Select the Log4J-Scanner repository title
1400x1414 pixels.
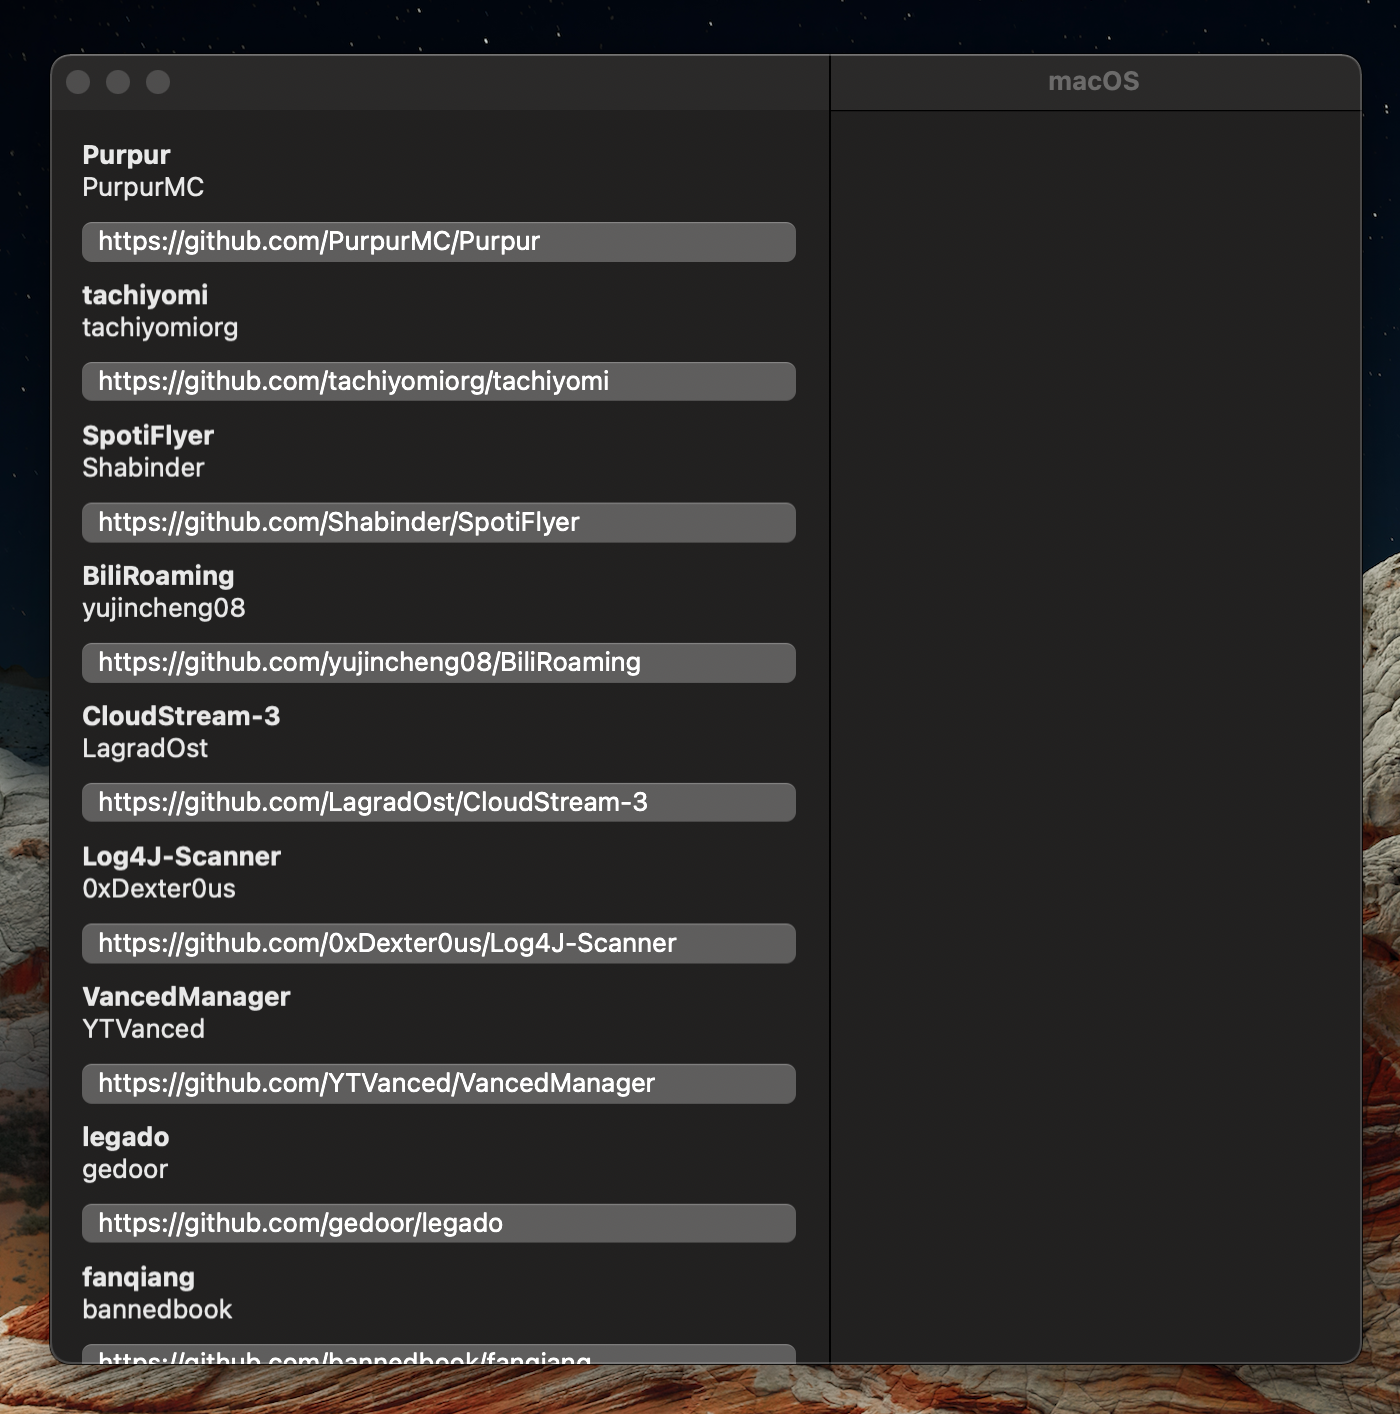[x=182, y=857]
